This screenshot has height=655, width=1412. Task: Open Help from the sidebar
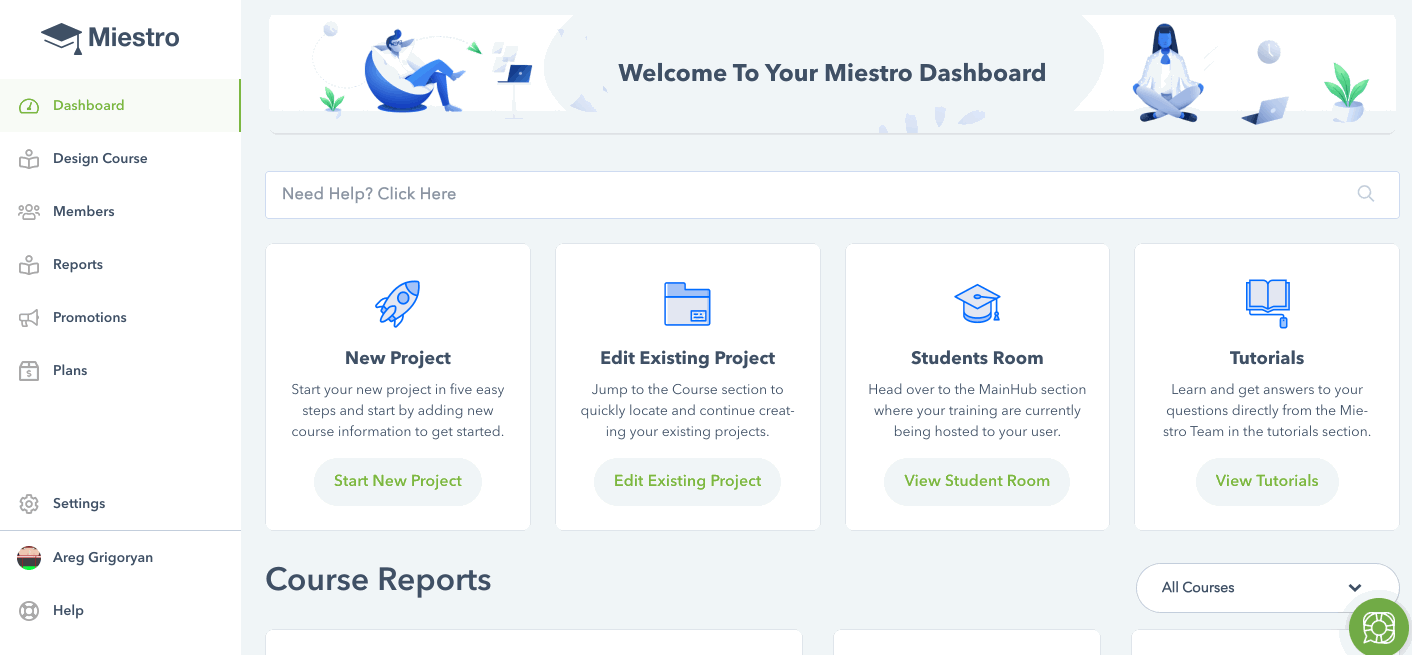(120, 611)
